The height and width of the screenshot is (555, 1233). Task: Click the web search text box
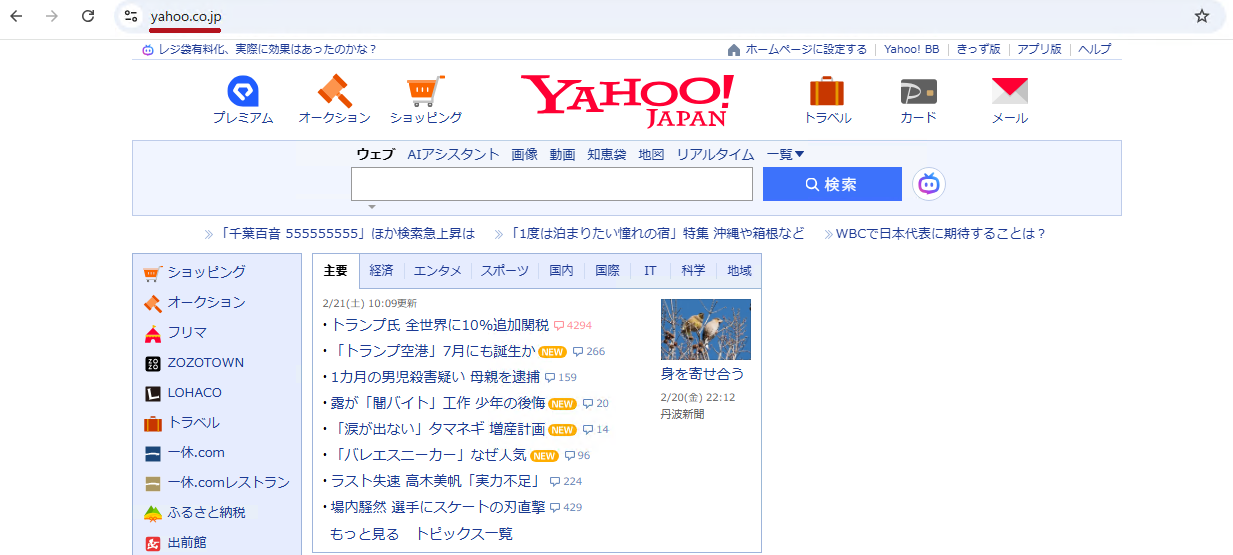[x=552, y=184]
